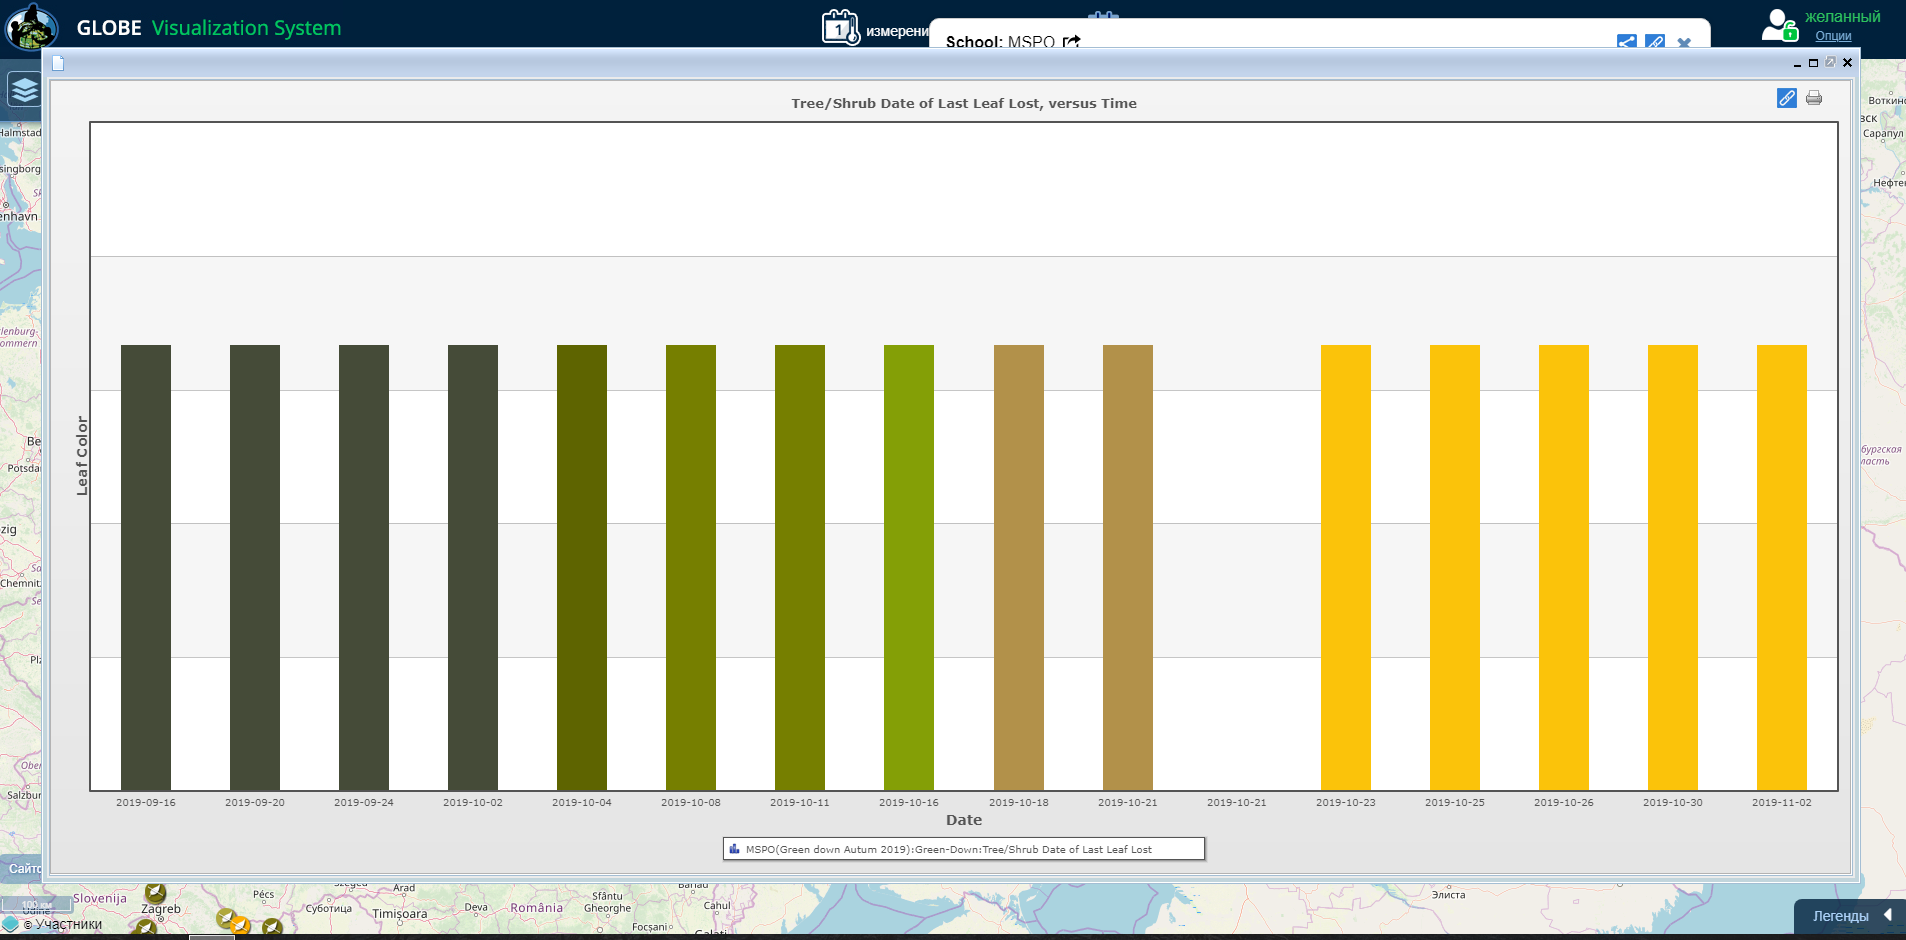Expand the Легенды panel
The height and width of the screenshot is (940, 1906).
coord(1850,915)
